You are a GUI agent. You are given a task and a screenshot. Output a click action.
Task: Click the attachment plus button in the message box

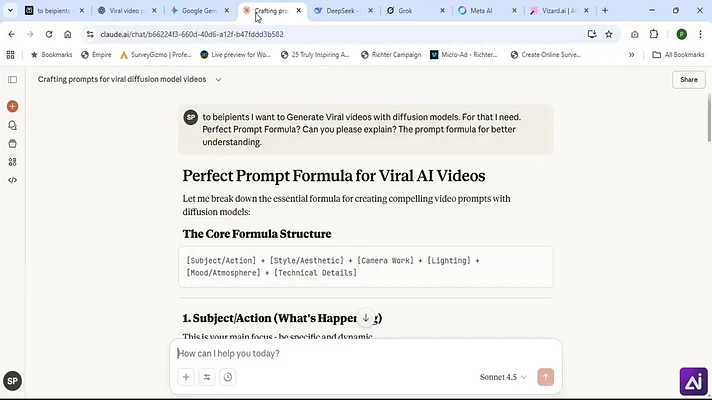pos(186,377)
